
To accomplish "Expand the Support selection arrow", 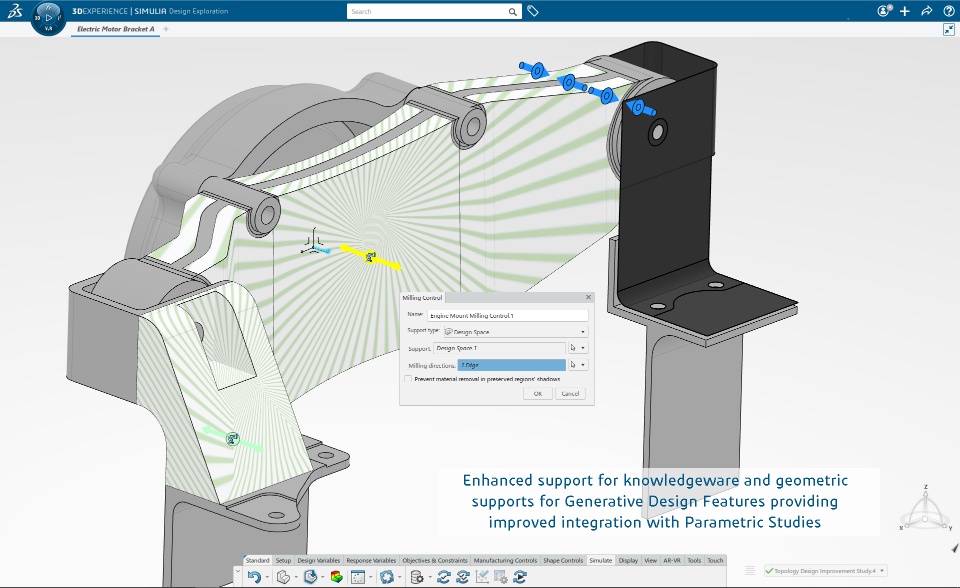I will click(x=583, y=348).
